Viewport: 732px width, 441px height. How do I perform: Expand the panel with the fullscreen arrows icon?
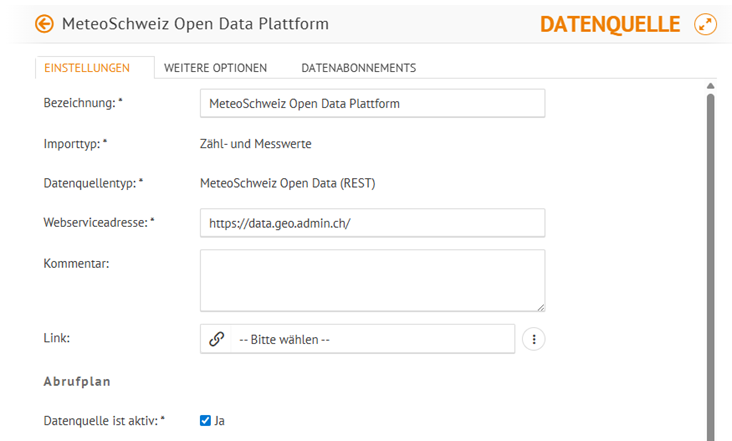coord(705,24)
